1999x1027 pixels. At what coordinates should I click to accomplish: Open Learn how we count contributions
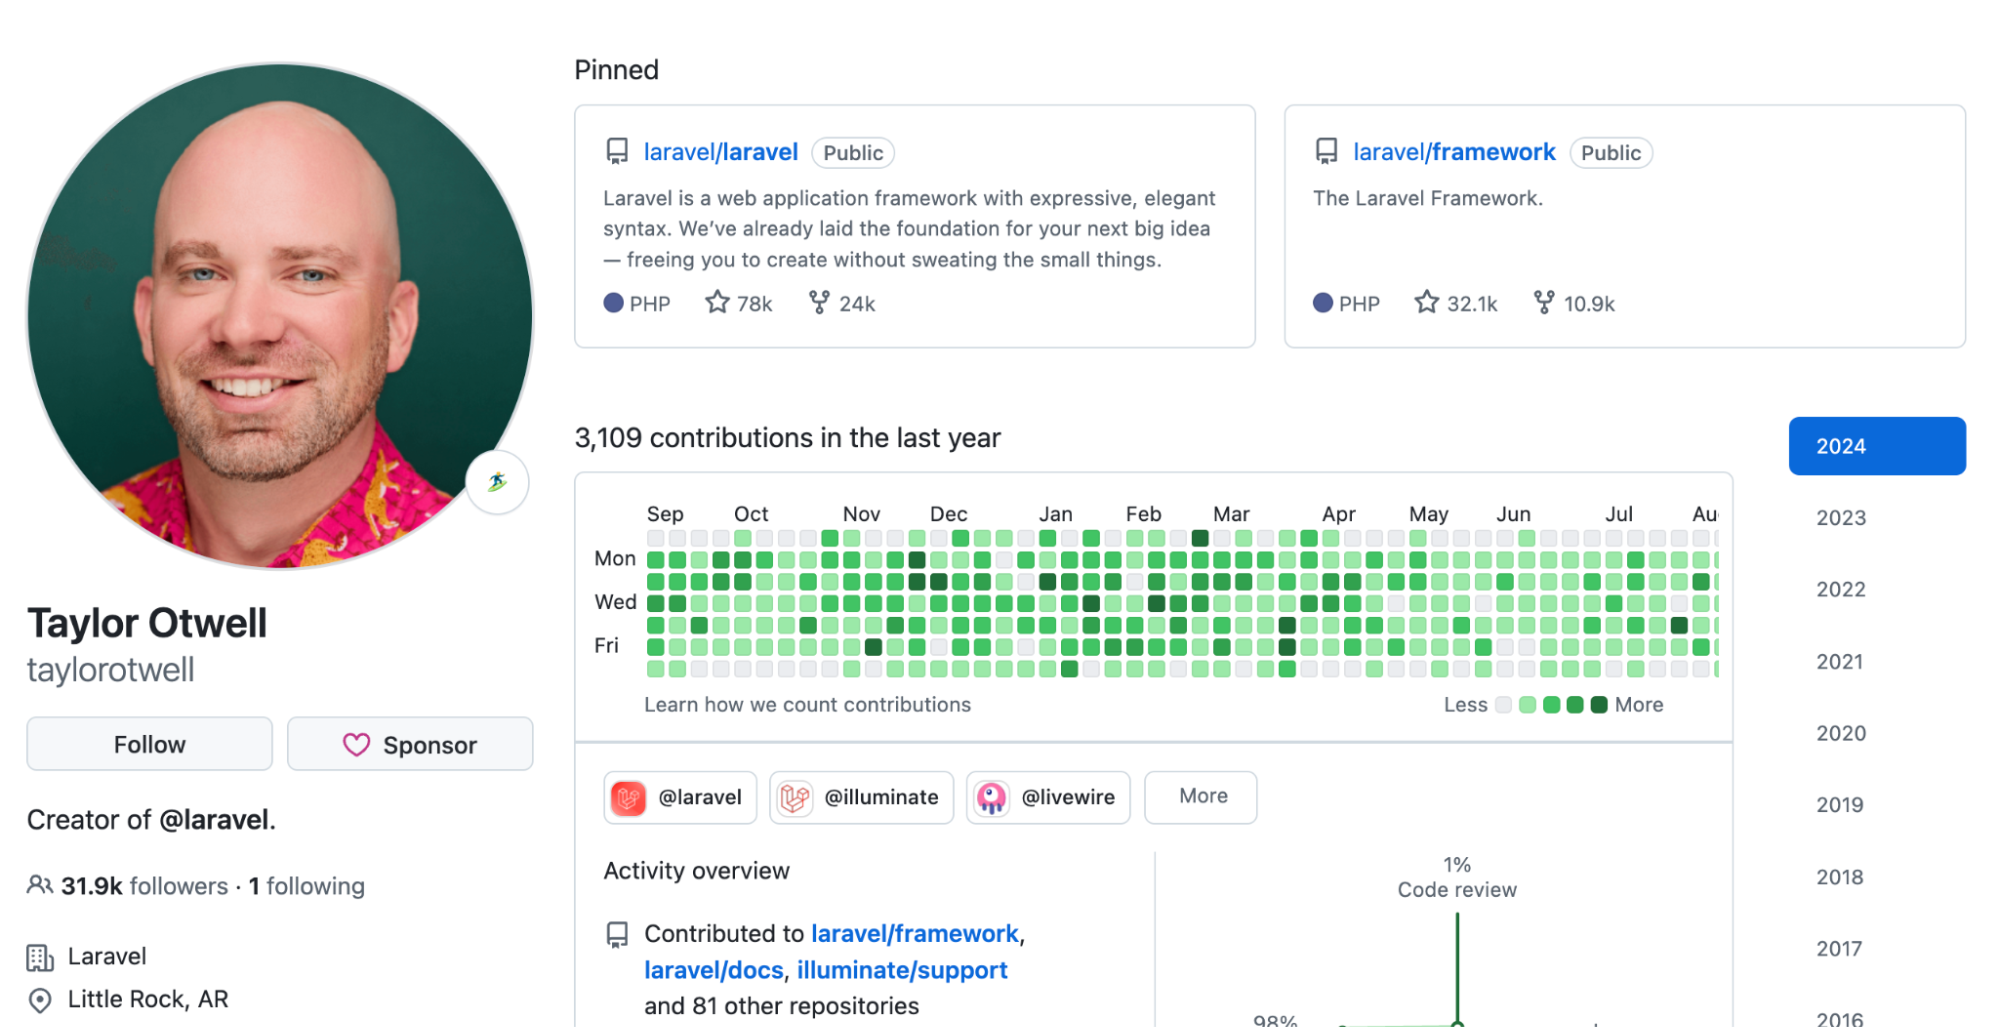pyautogui.click(x=807, y=705)
